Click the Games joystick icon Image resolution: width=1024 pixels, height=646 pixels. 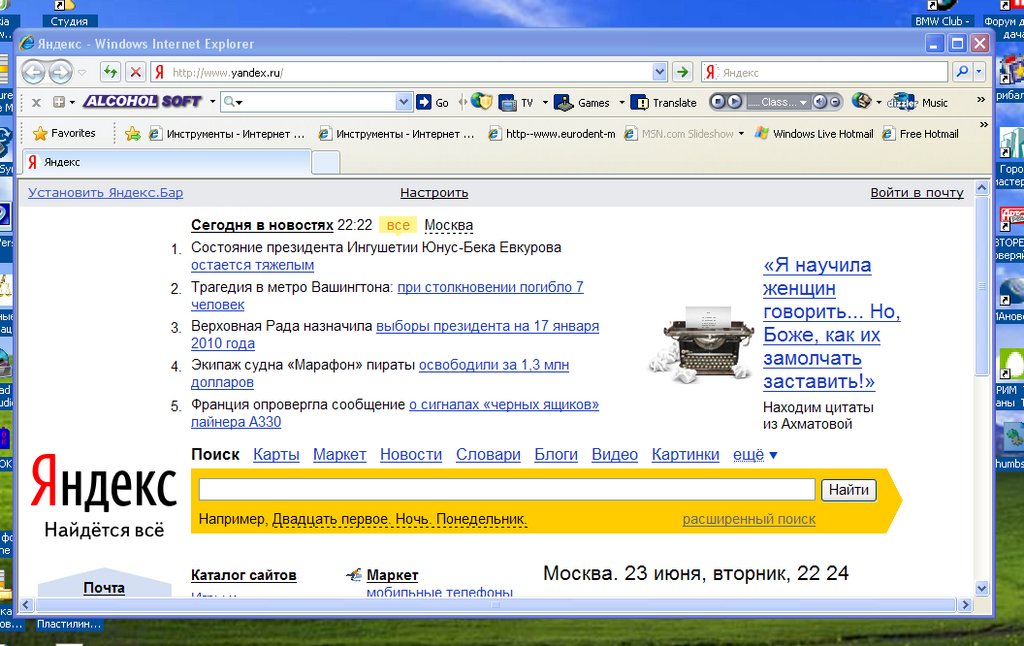tap(563, 103)
